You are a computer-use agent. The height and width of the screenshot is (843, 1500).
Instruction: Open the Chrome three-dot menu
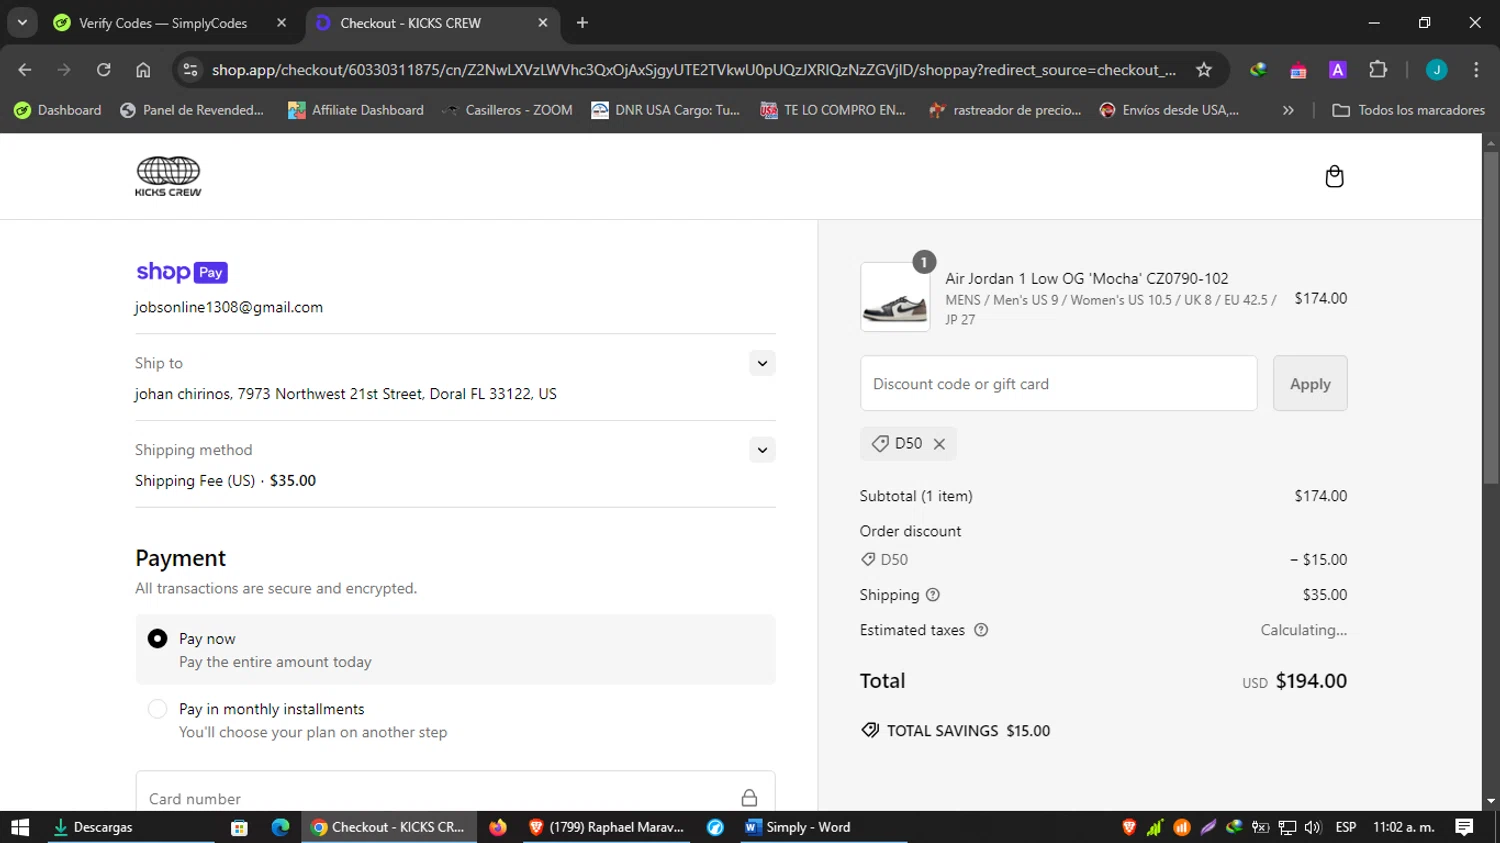[1476, 70]
